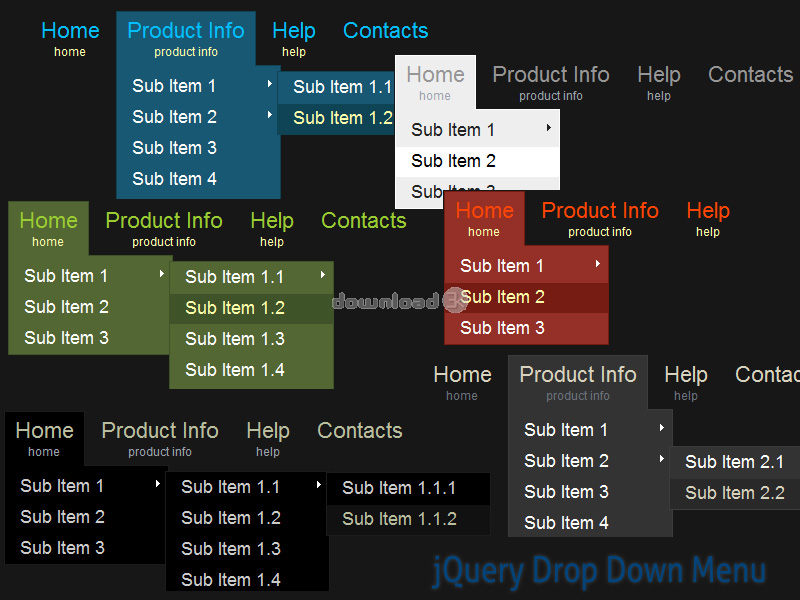
Task: Expand Sub Item 2 arrow in blue dropdown
Action: (269, 115)
